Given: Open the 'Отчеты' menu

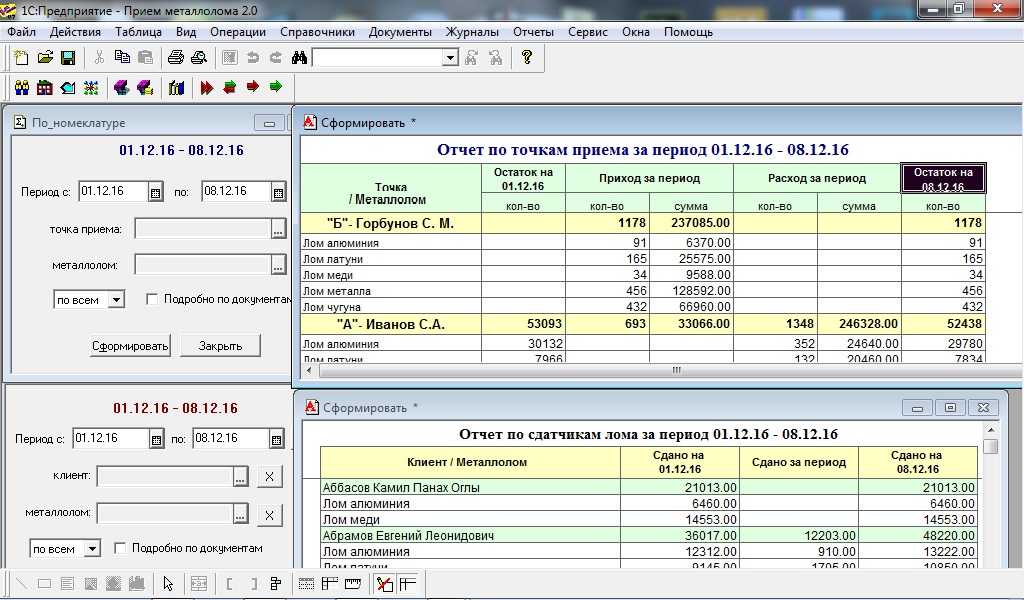Looking at the screenshot, I should pos(533,32).
